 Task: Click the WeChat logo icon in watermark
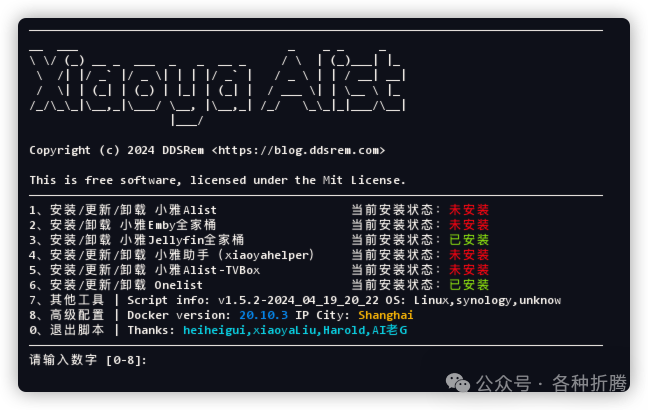coord(458,383)
